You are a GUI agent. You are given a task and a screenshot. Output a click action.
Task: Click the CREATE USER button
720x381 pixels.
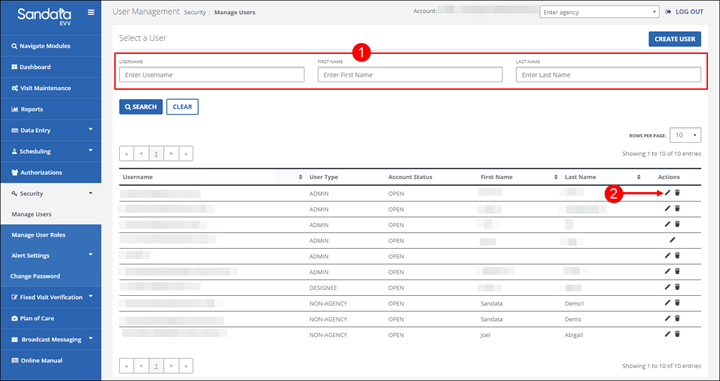point(675,39)
